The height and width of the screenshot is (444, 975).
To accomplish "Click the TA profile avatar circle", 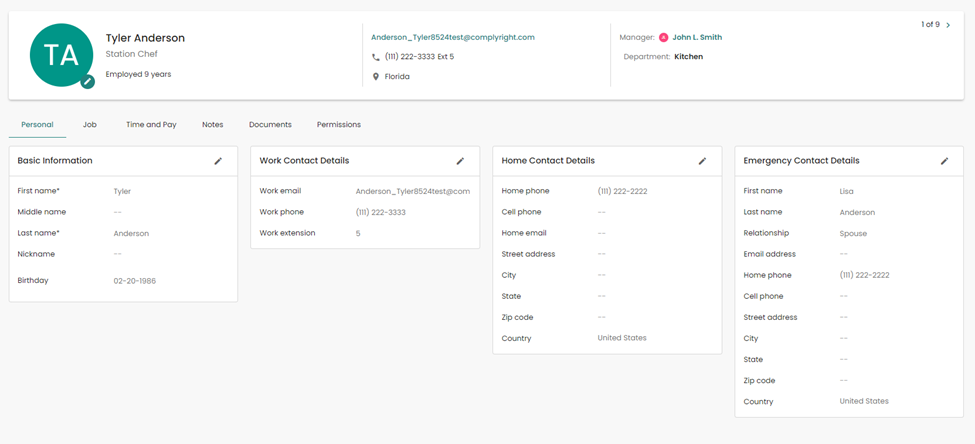I will (x=61, y=54).
